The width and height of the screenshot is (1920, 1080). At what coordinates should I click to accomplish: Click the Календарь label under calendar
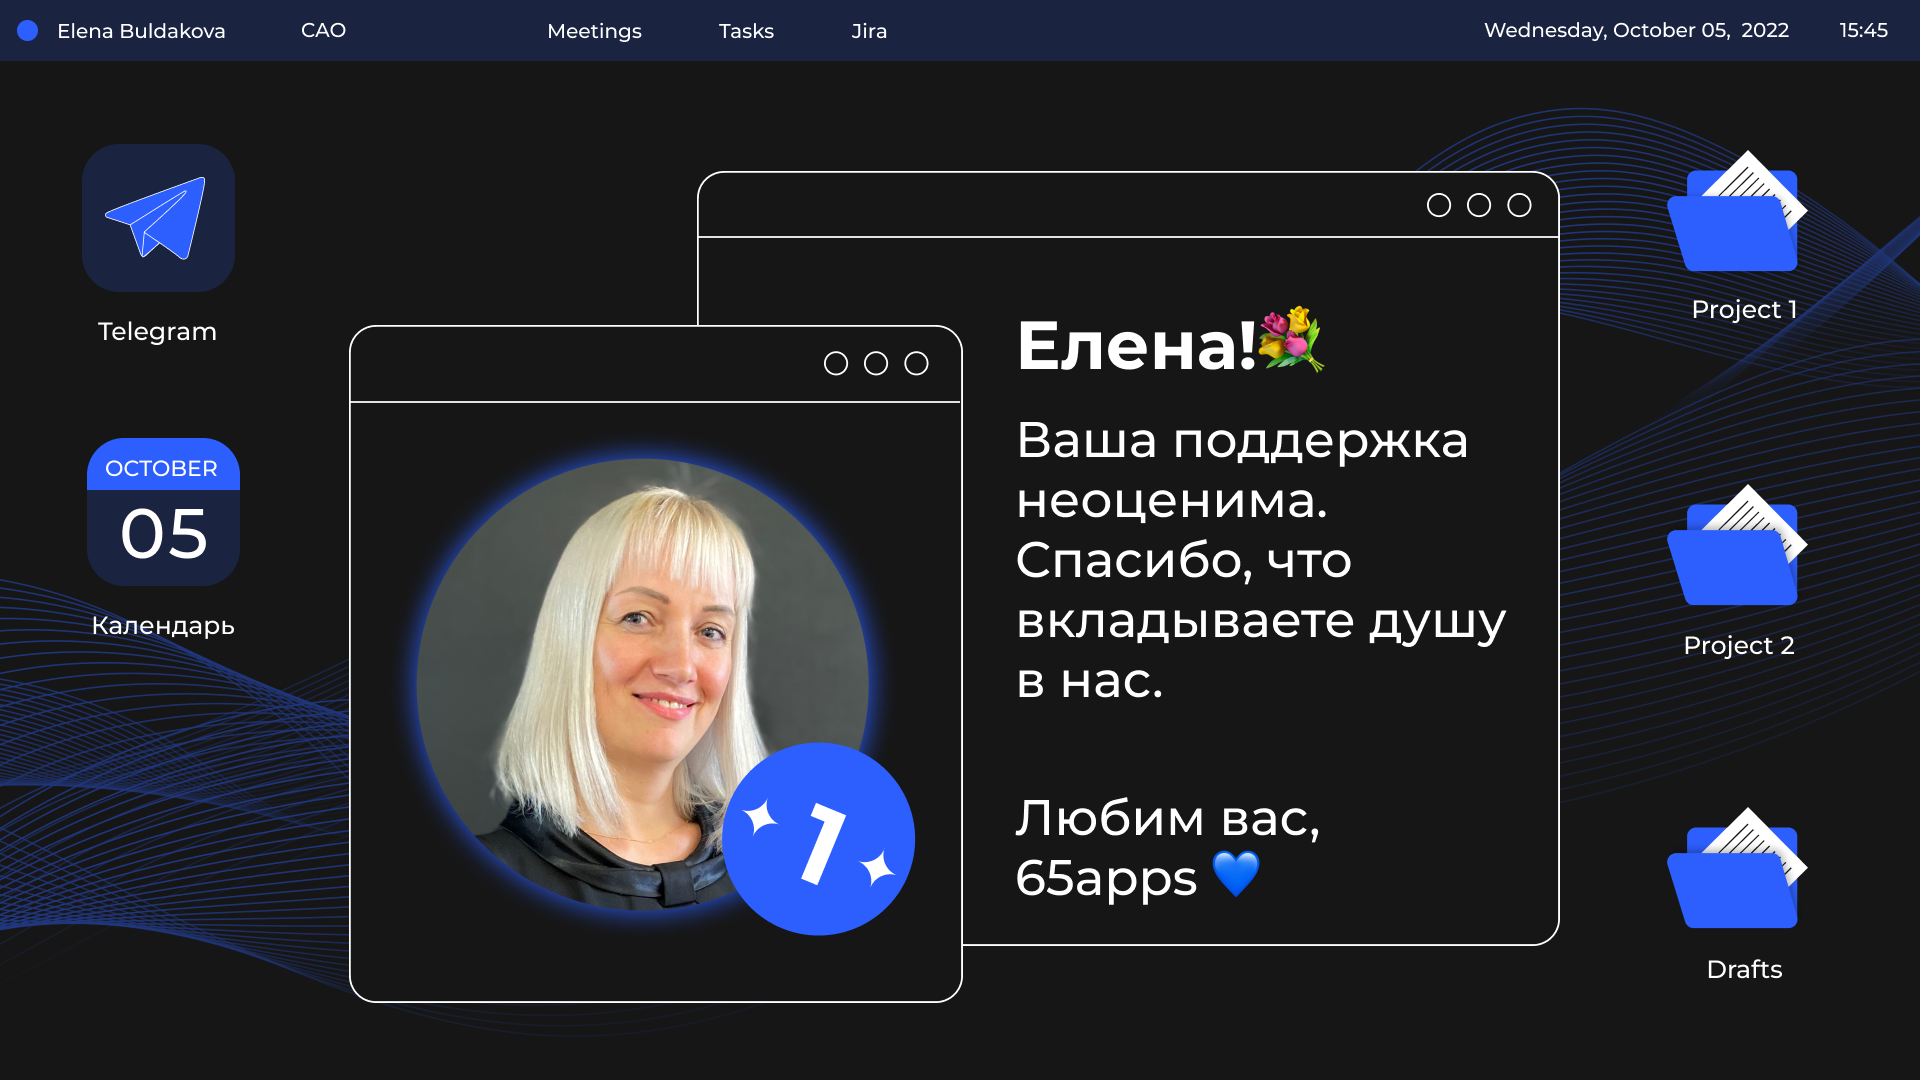pos(163,626)
